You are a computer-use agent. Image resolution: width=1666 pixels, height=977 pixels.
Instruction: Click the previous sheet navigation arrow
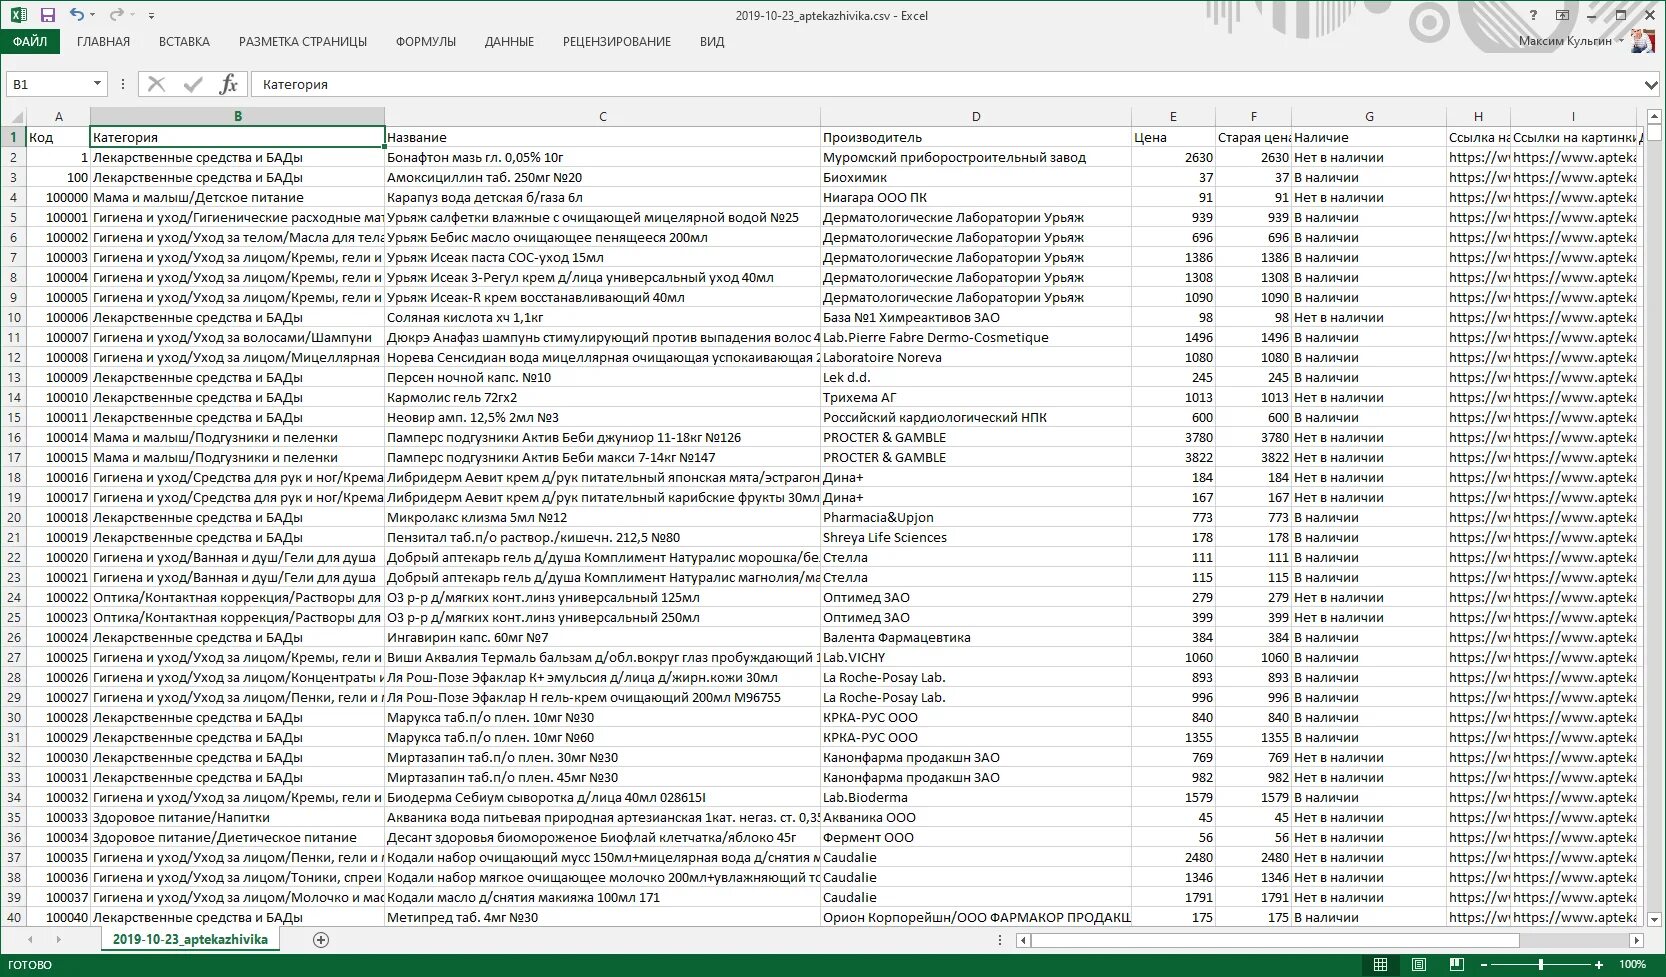click(31, 939)
